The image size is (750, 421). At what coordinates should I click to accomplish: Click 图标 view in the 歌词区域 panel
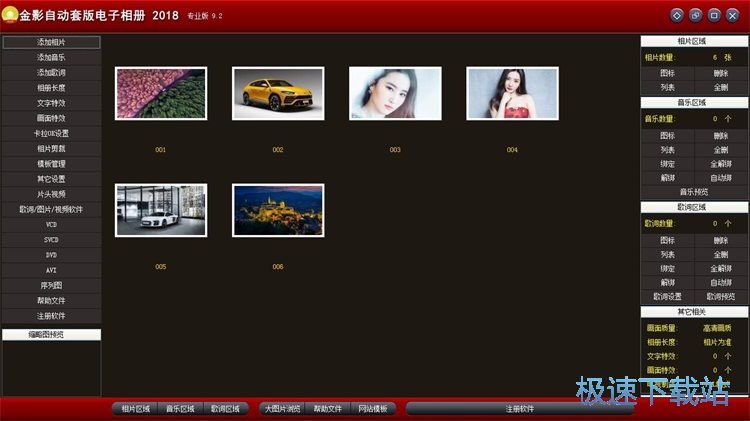pos(667,241)
